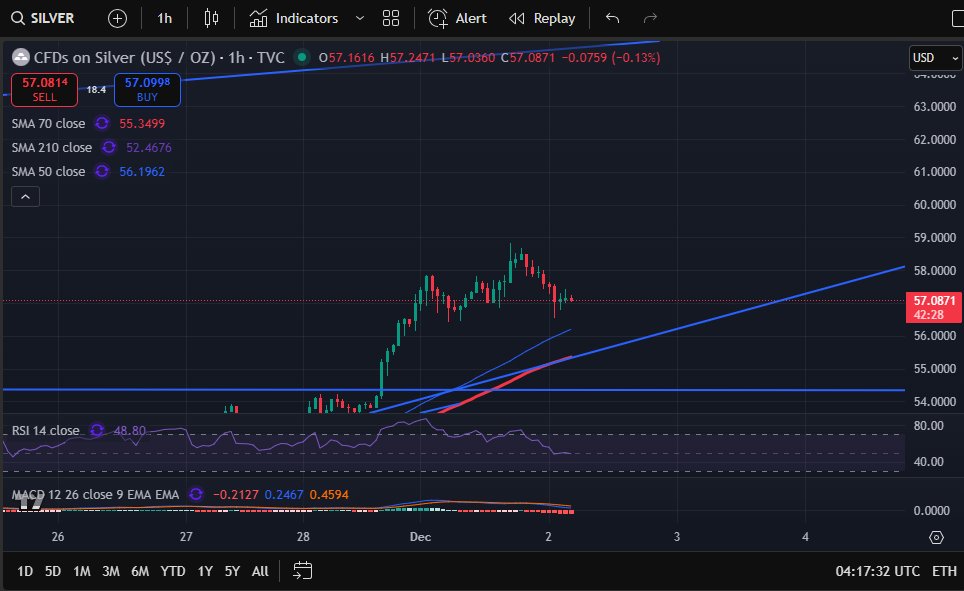Click the add symbol plus icon
Screen dimensions: 964x591
tap(118, 18)
